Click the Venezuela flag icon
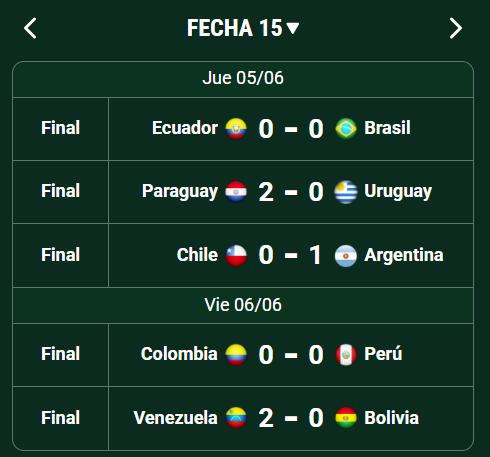This screenshot has height=457, width=490. (x=236, y=418)
